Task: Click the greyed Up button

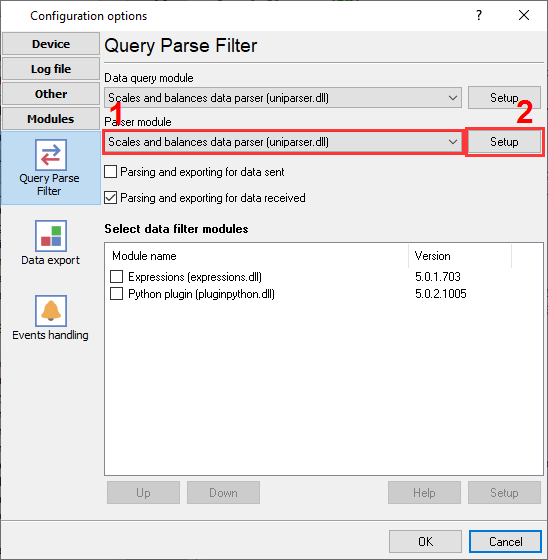Action: tap(143, 492)
